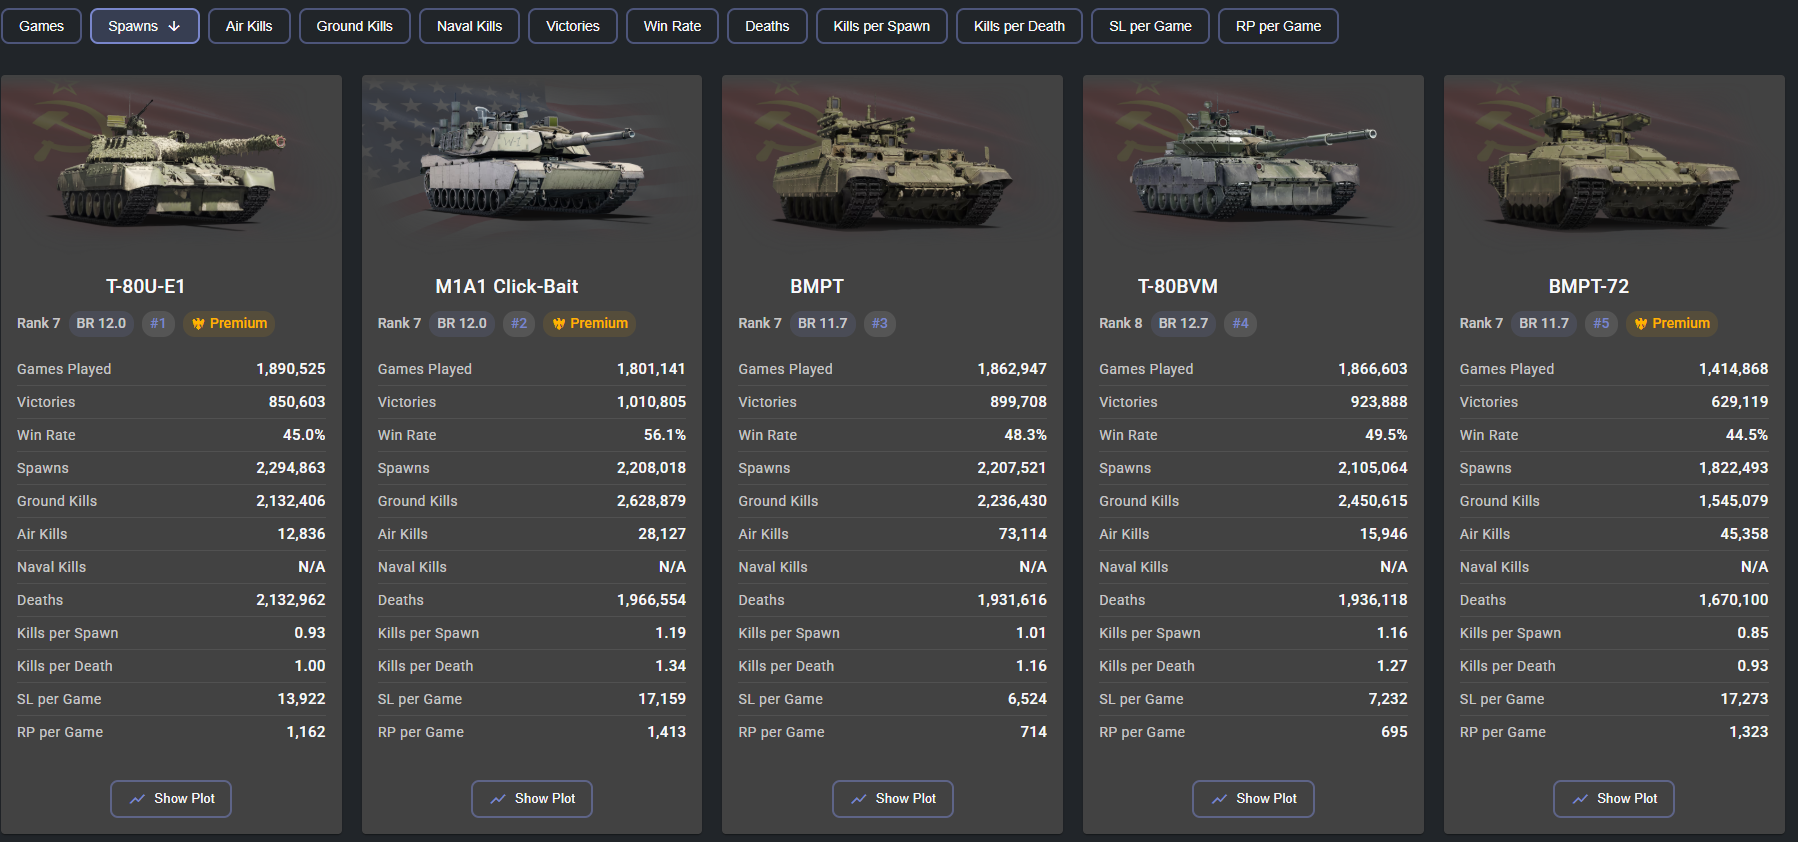This screenshot has height=842, width=1798.
Task: Show Plot for M1A1 Click-Bait
Action: point(532,799)
